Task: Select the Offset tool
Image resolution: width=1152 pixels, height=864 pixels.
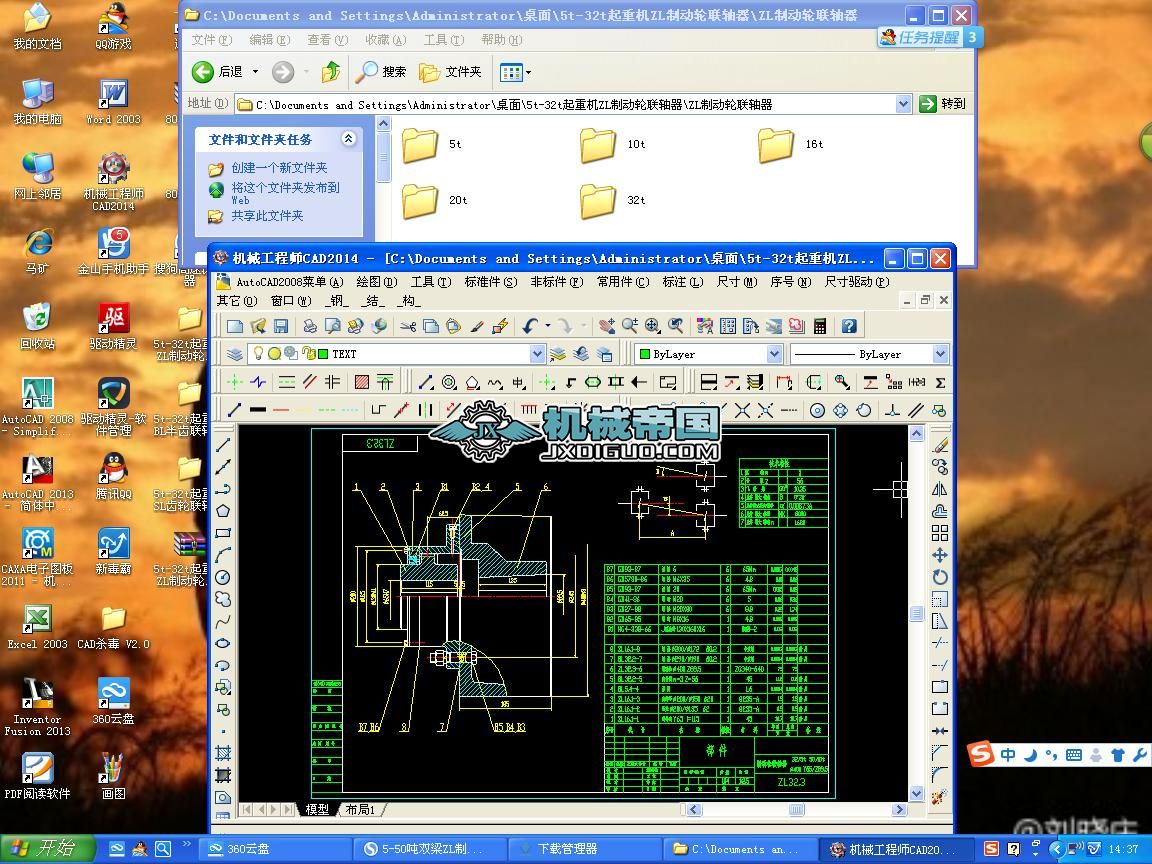Action: [x=940, y=511]
